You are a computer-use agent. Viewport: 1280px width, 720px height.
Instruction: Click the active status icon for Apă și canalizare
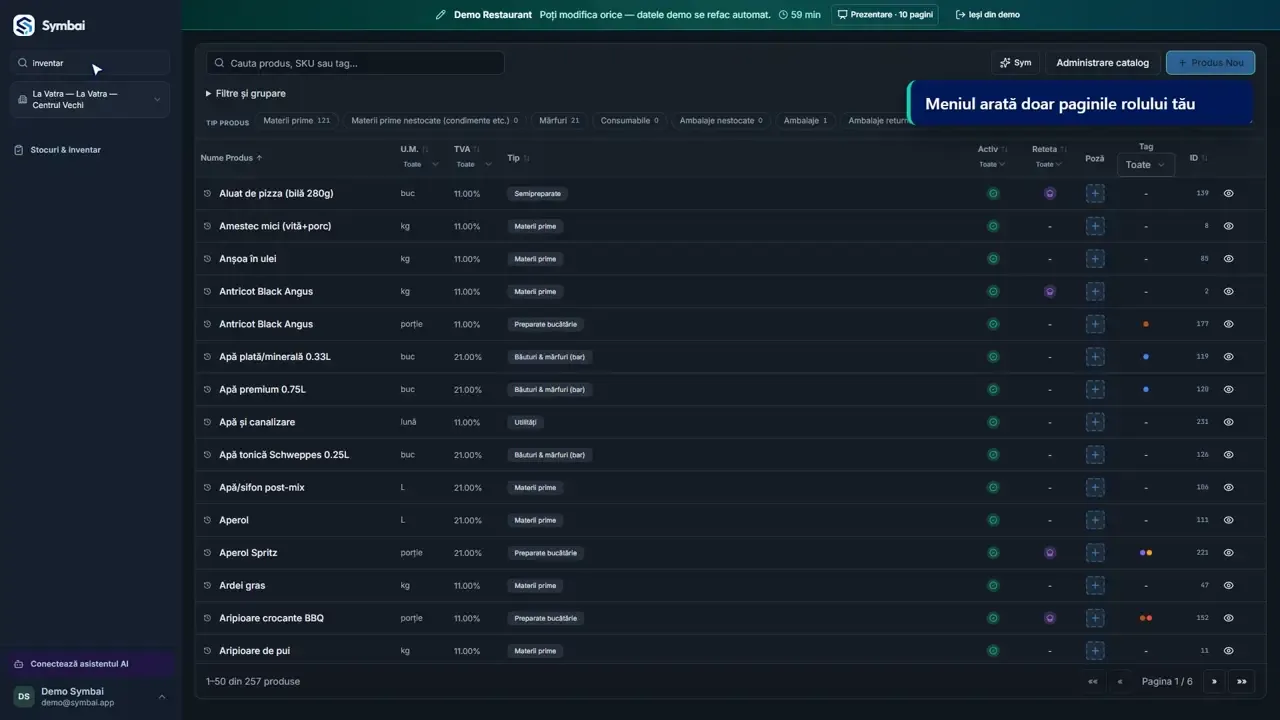tap(993, 422)
